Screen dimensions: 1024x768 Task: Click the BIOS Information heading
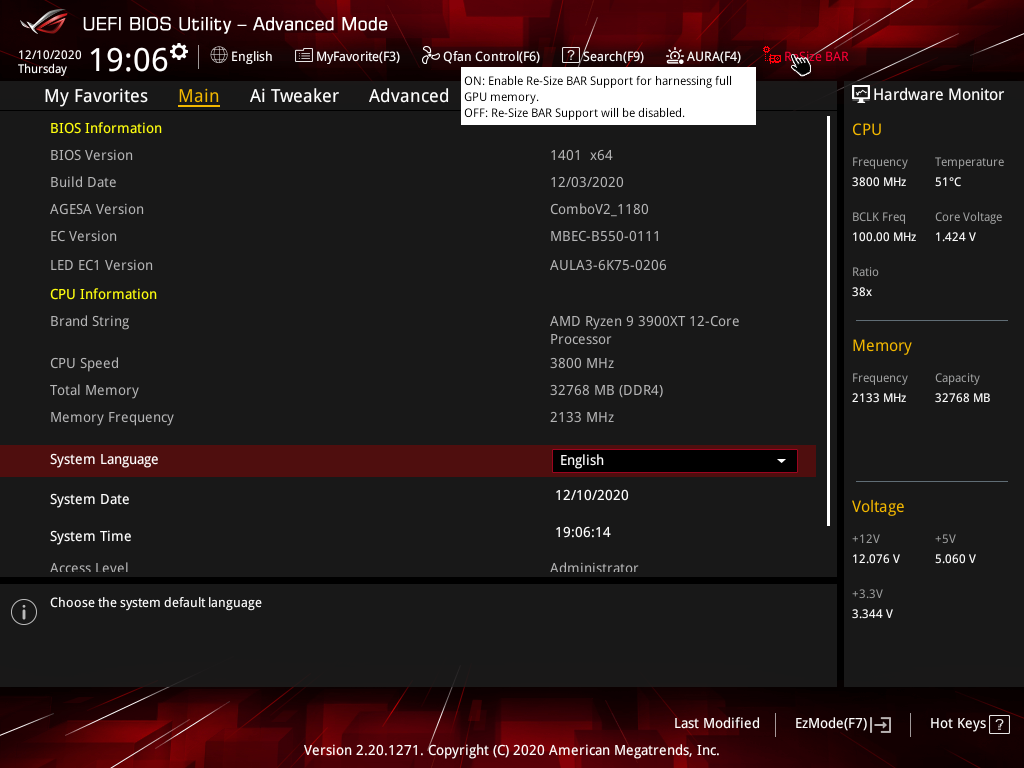coord(106,128)
